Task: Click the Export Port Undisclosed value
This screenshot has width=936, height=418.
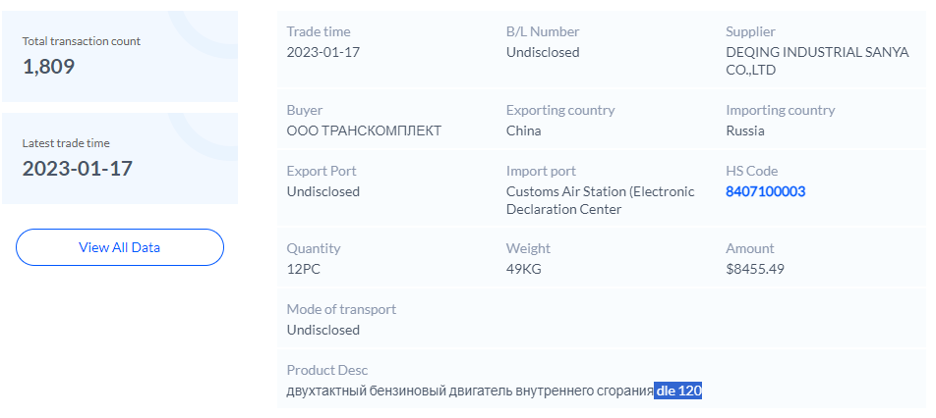Action: pyautogui.click(x=323, y=191)
